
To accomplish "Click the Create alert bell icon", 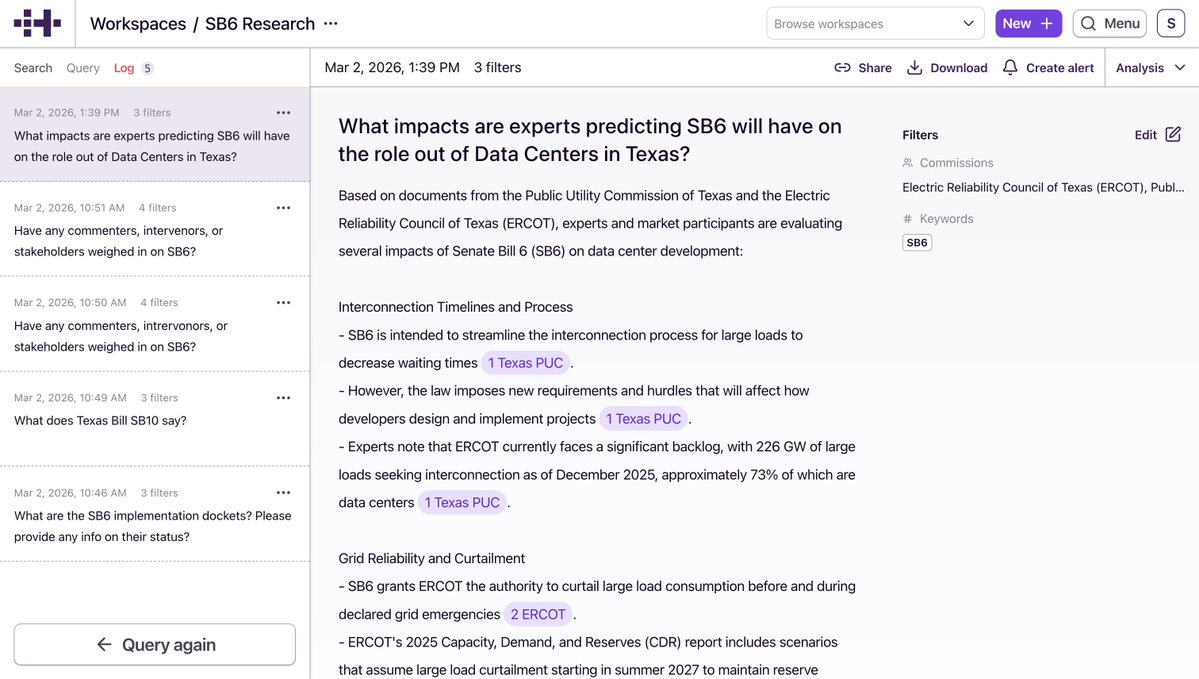I will (x=1010, y=68).
